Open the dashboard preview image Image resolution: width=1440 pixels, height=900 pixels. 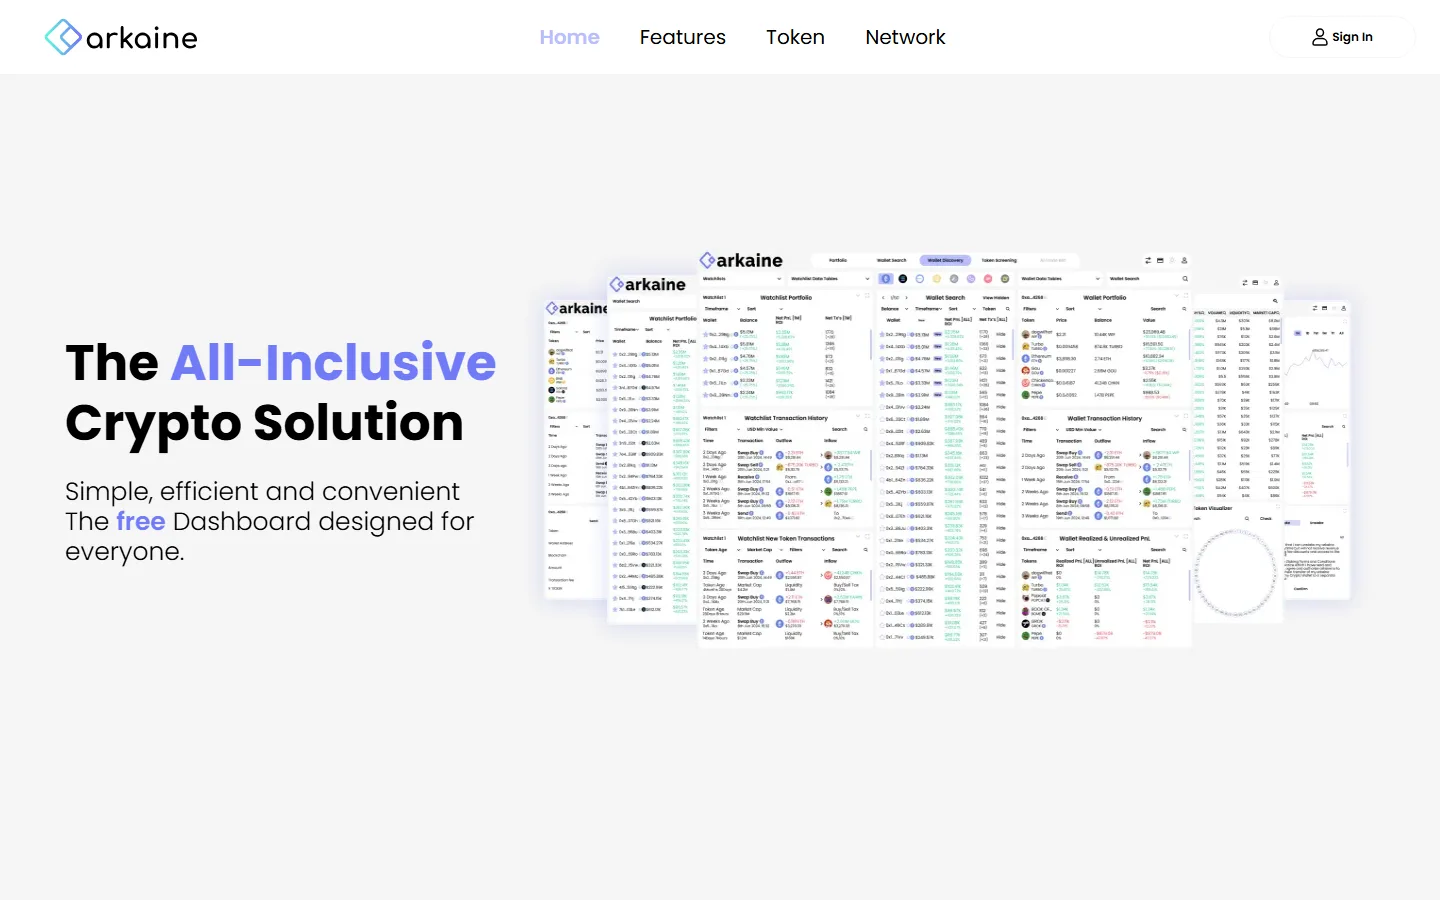point(948,448)
